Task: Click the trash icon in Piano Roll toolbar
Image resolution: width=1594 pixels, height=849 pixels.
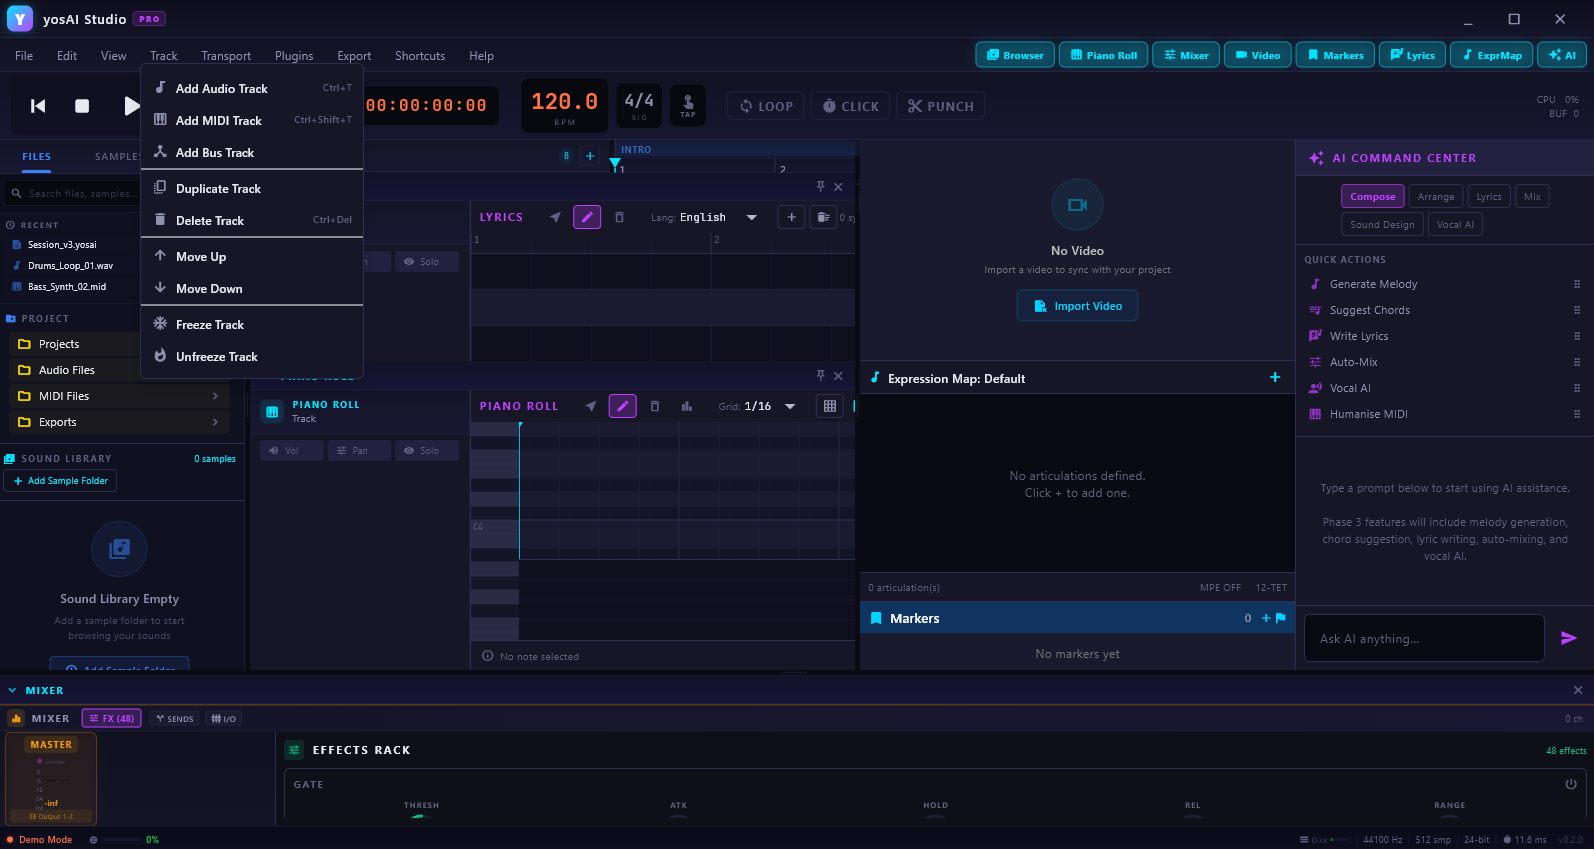Action: (x=655, y=406)
